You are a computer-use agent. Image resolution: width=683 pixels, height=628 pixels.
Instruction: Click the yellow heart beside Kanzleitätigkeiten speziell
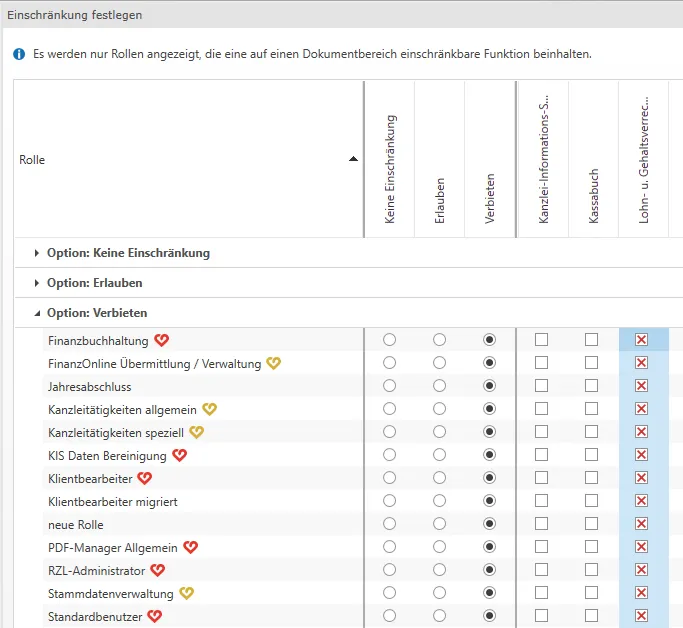(x=196, y=432)
